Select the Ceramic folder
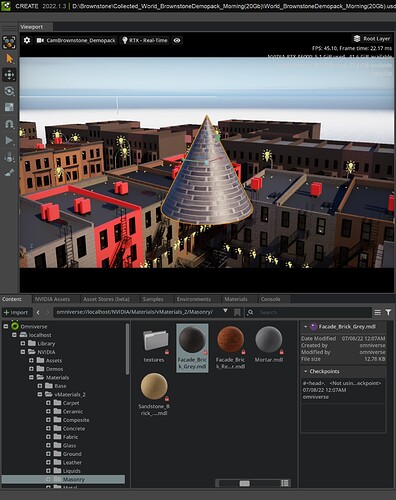396x500 pixels. (x=72, y=411)
